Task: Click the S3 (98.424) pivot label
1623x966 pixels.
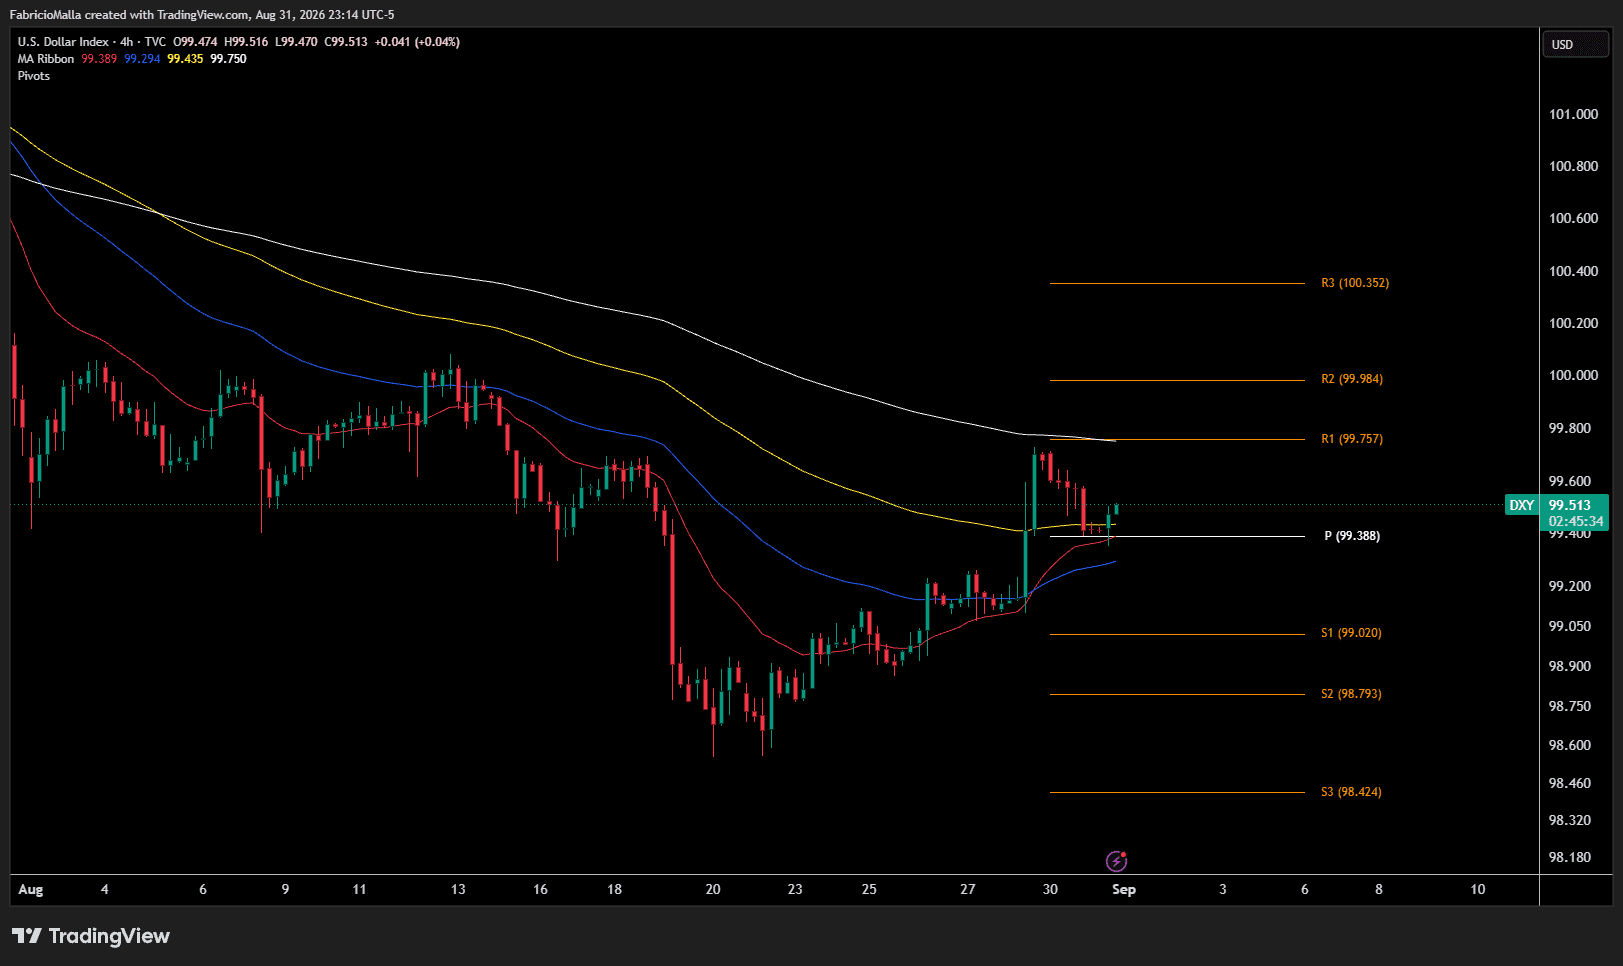Action: pyautogui.click(x=1351, y=792)
